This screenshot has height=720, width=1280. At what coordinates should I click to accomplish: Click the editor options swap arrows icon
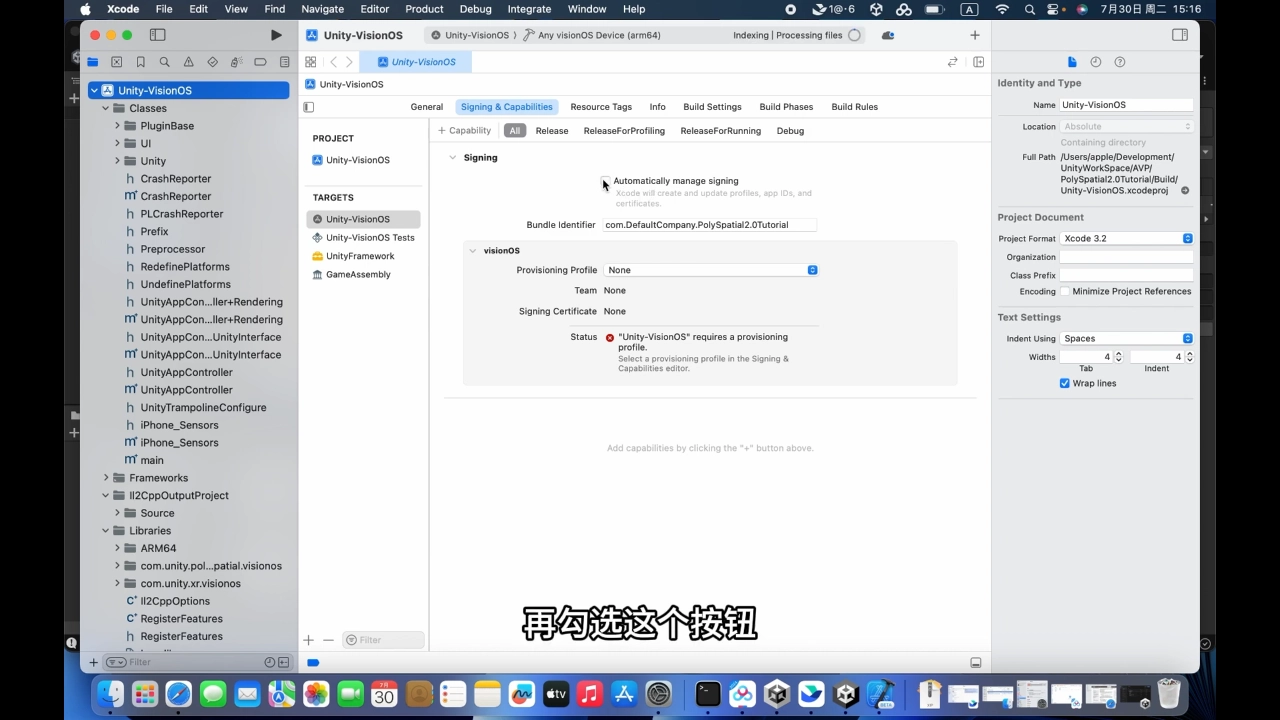[953, 62]
